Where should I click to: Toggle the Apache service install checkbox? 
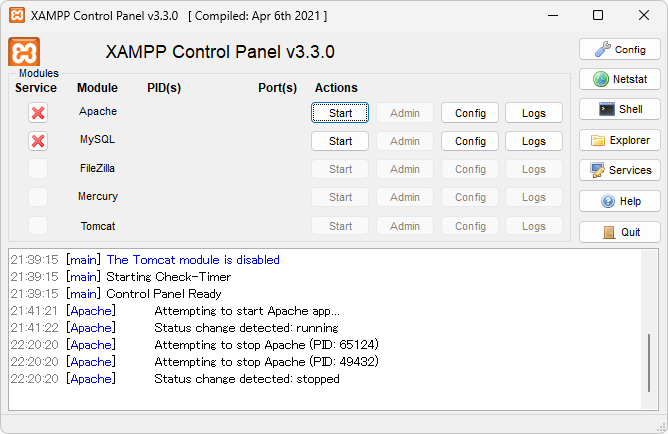point(38,113)
